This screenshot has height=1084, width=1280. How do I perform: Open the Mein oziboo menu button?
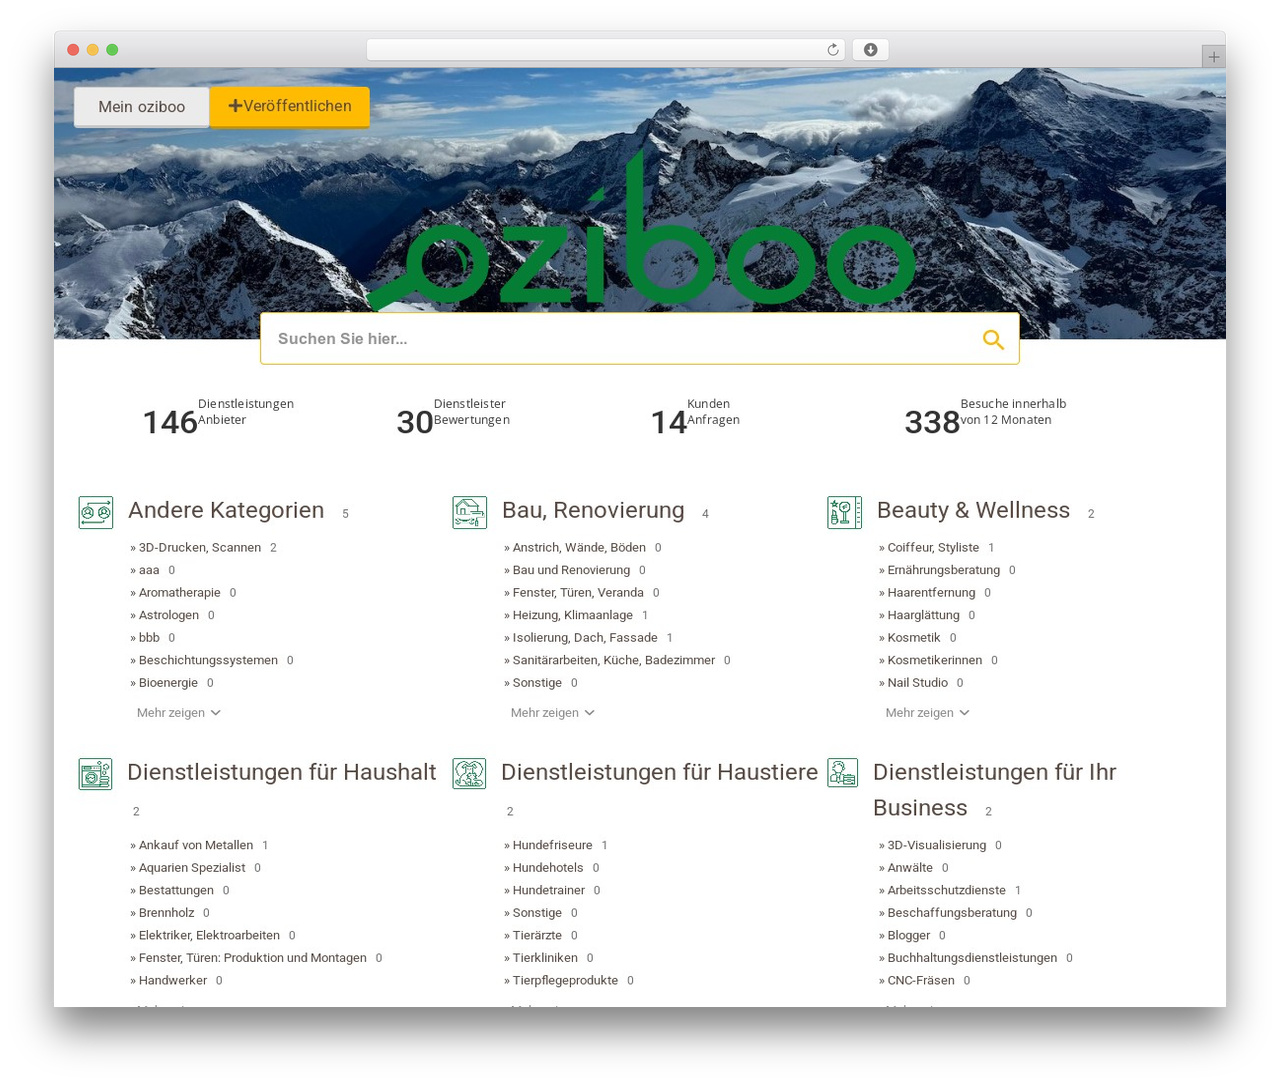click(x=142, y=107)
